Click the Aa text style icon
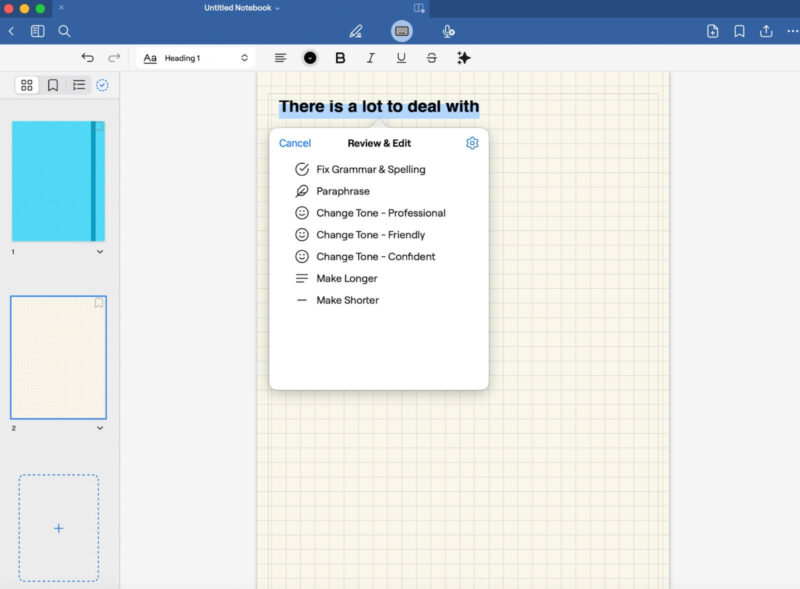The width and height of the screenshot is (800, 589). click(x=149, y=58)
